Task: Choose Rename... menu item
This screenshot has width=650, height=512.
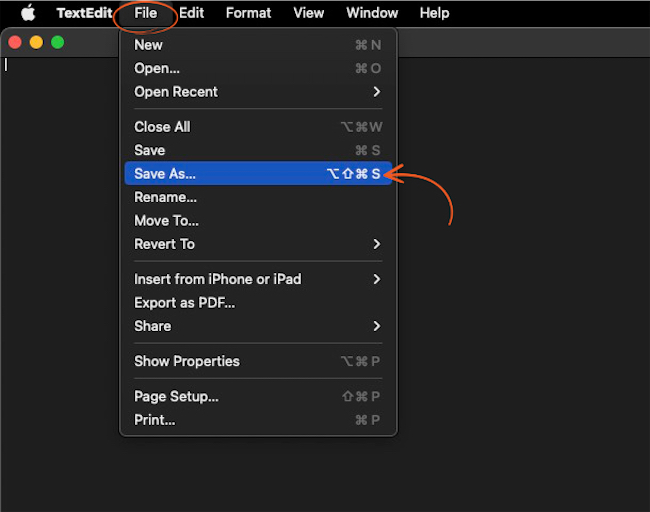Action: [x=258, y=197]
